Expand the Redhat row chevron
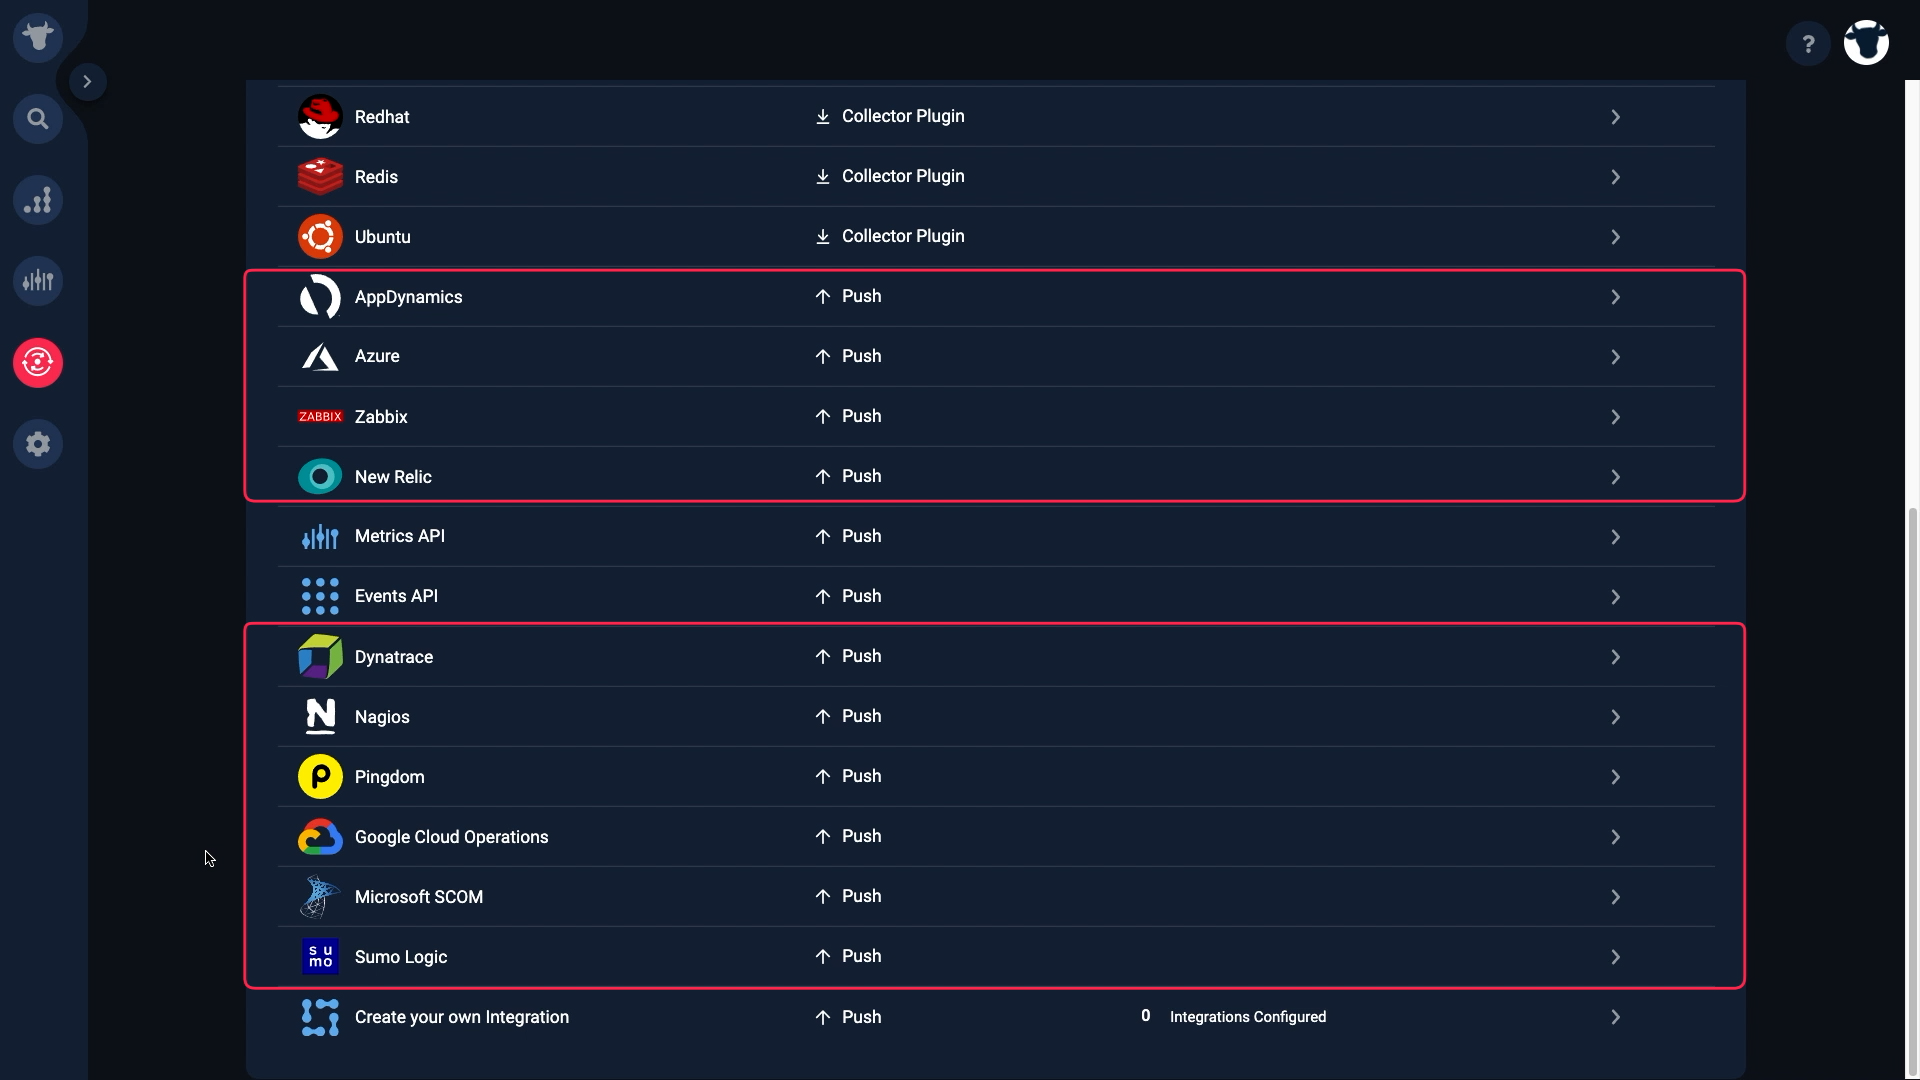1920x1080 pixels. pyautogui.click(x=1615, y=117)
